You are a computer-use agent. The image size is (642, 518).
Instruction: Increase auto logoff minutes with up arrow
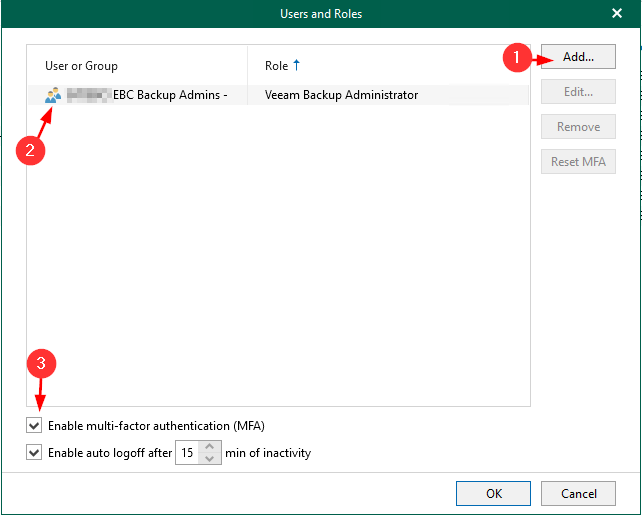tap(210, 447)
